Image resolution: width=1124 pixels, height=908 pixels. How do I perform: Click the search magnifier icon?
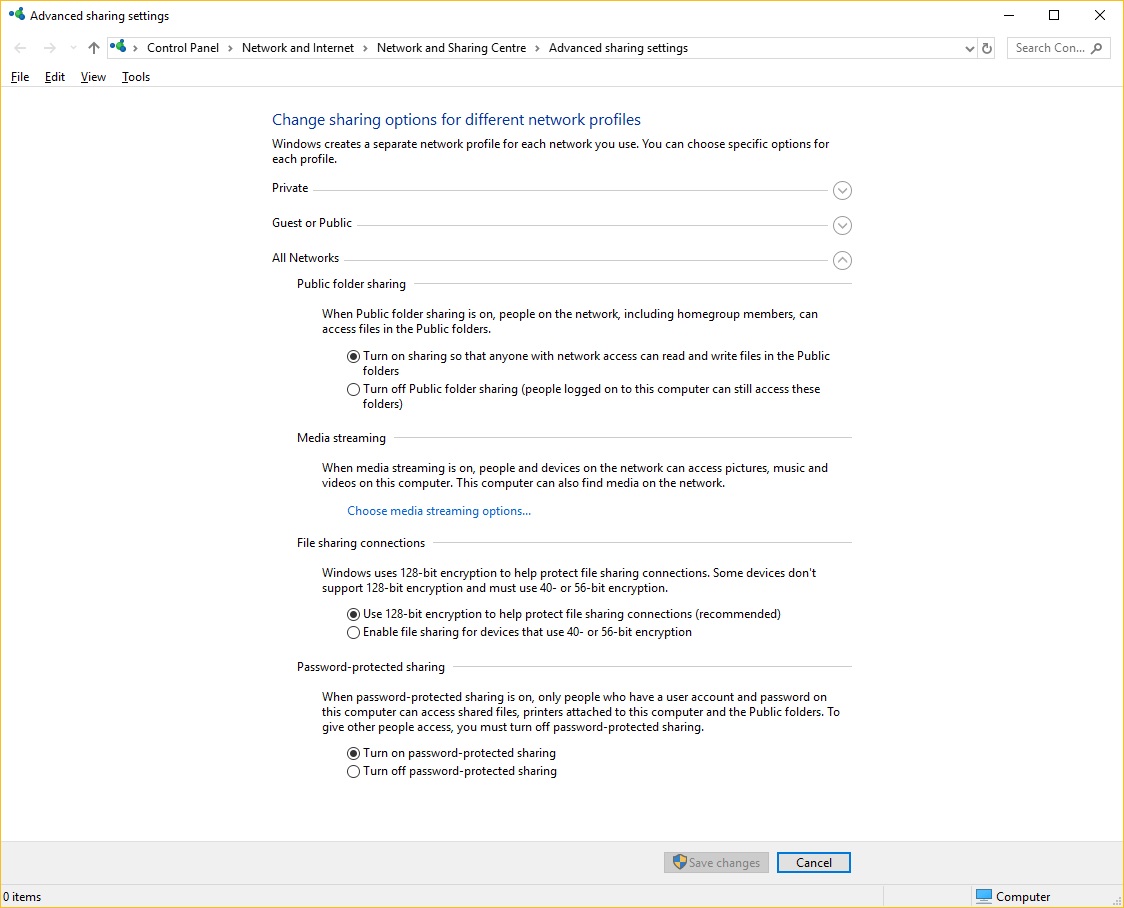point(1097,48)
